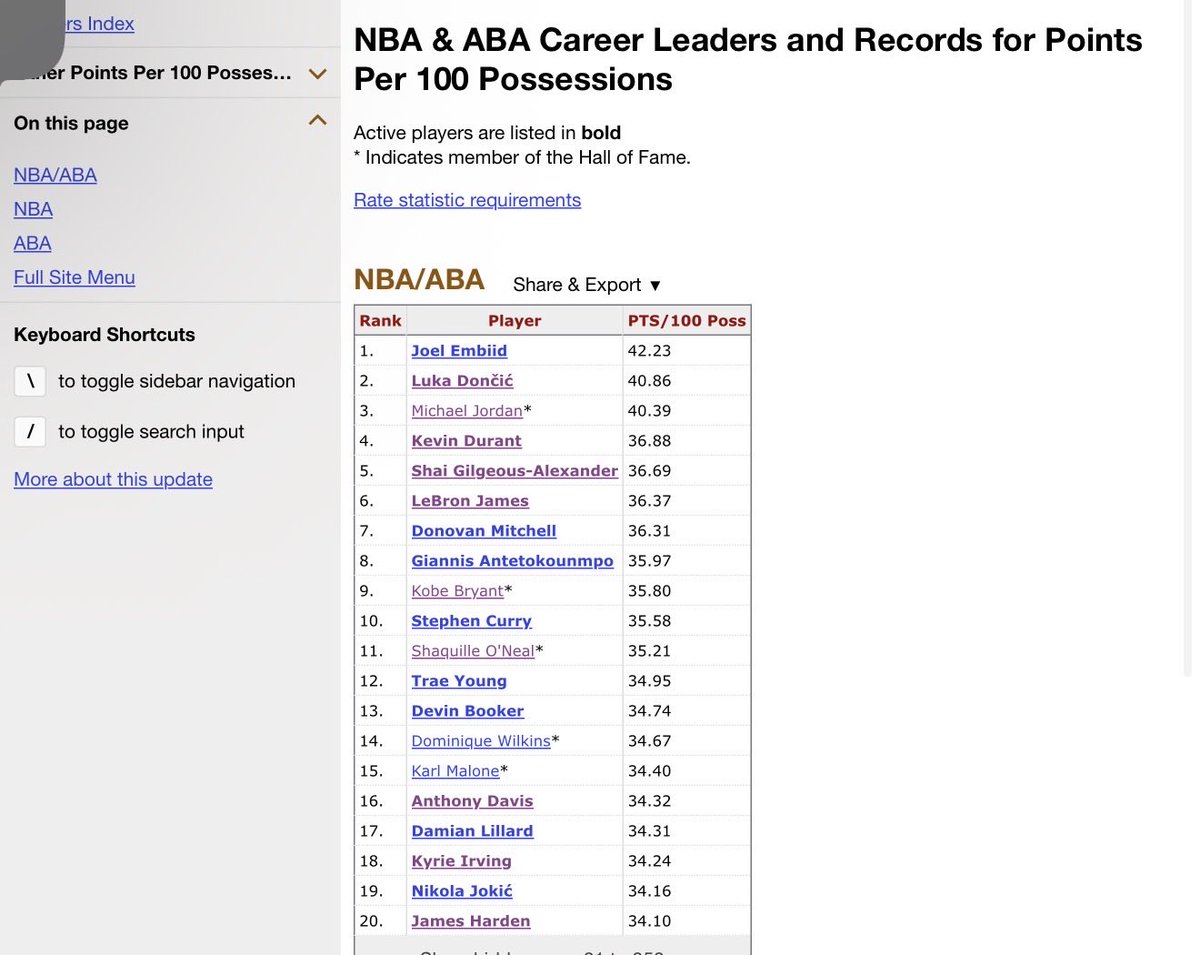
Task: Open the Full Site Menu link
Action: pyautogui.click(x=74, y=277)
